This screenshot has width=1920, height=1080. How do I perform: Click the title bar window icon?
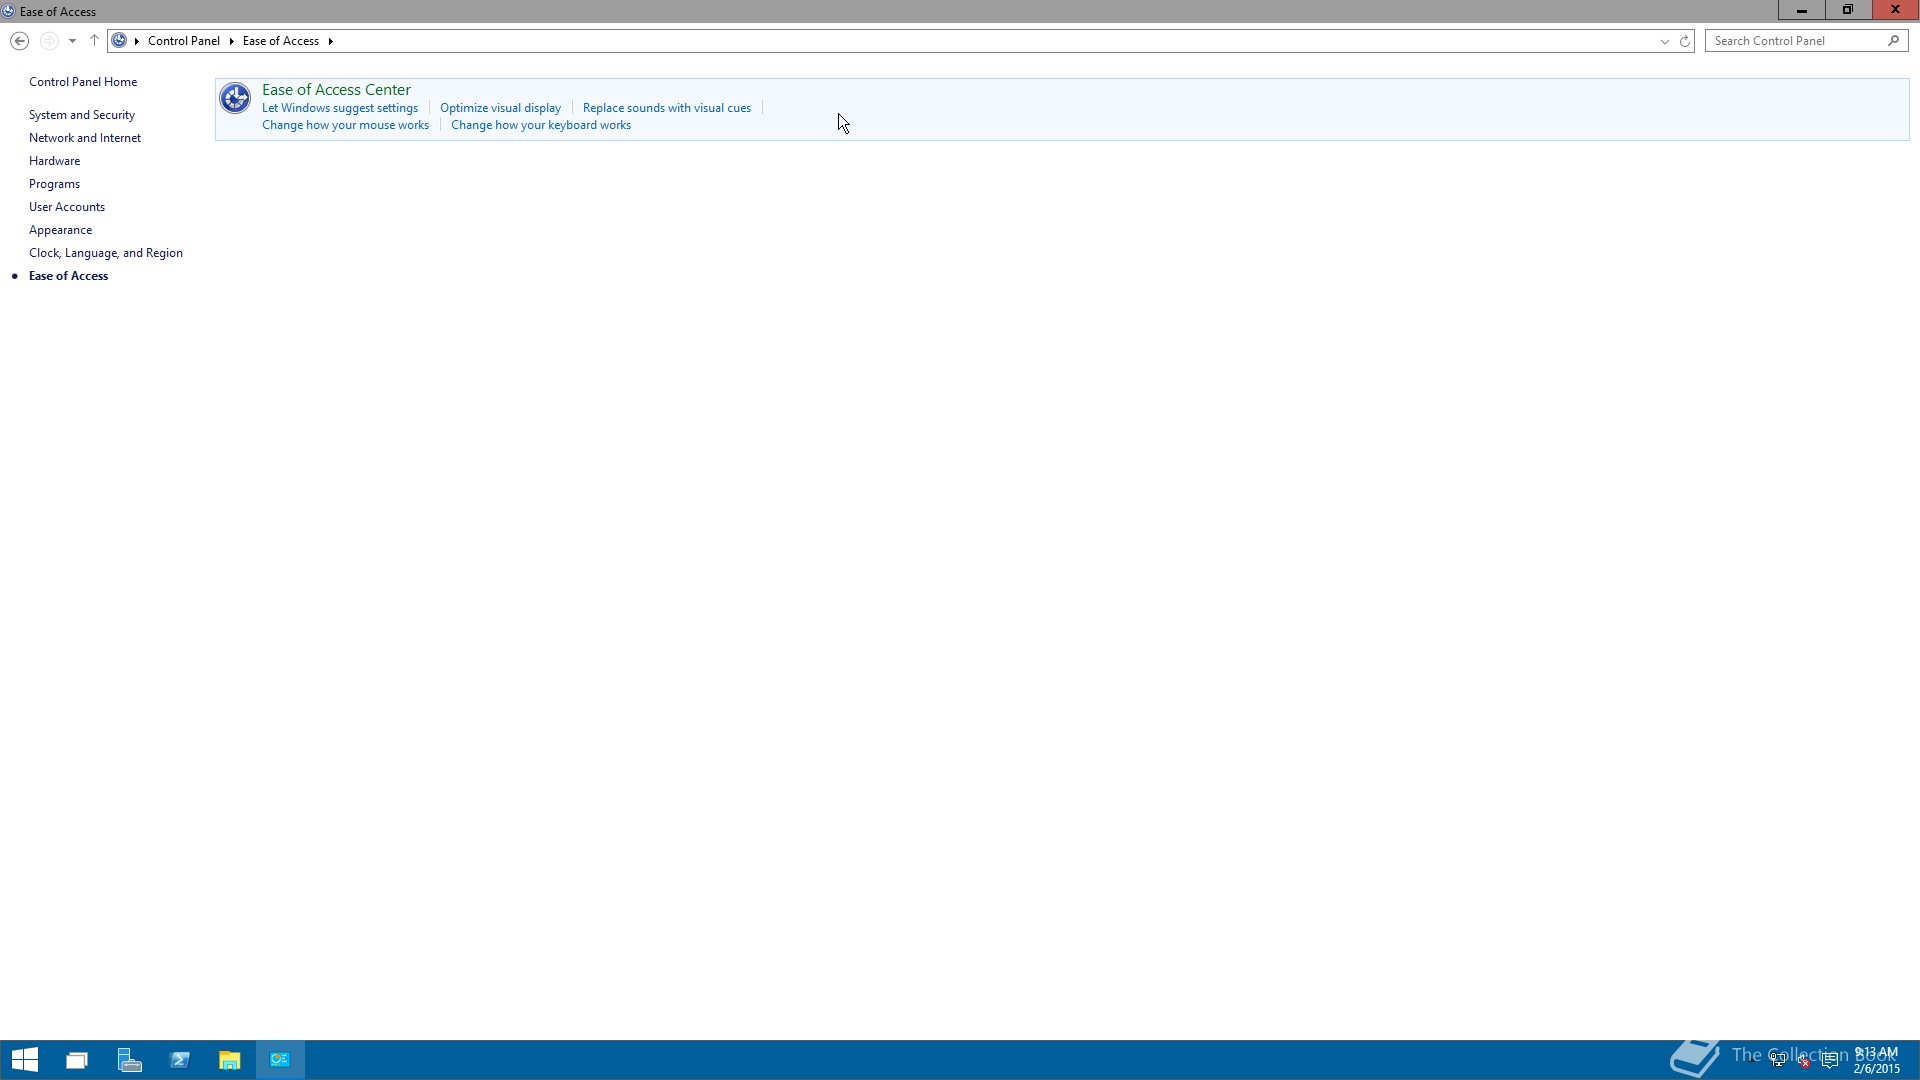click(8, 11)
